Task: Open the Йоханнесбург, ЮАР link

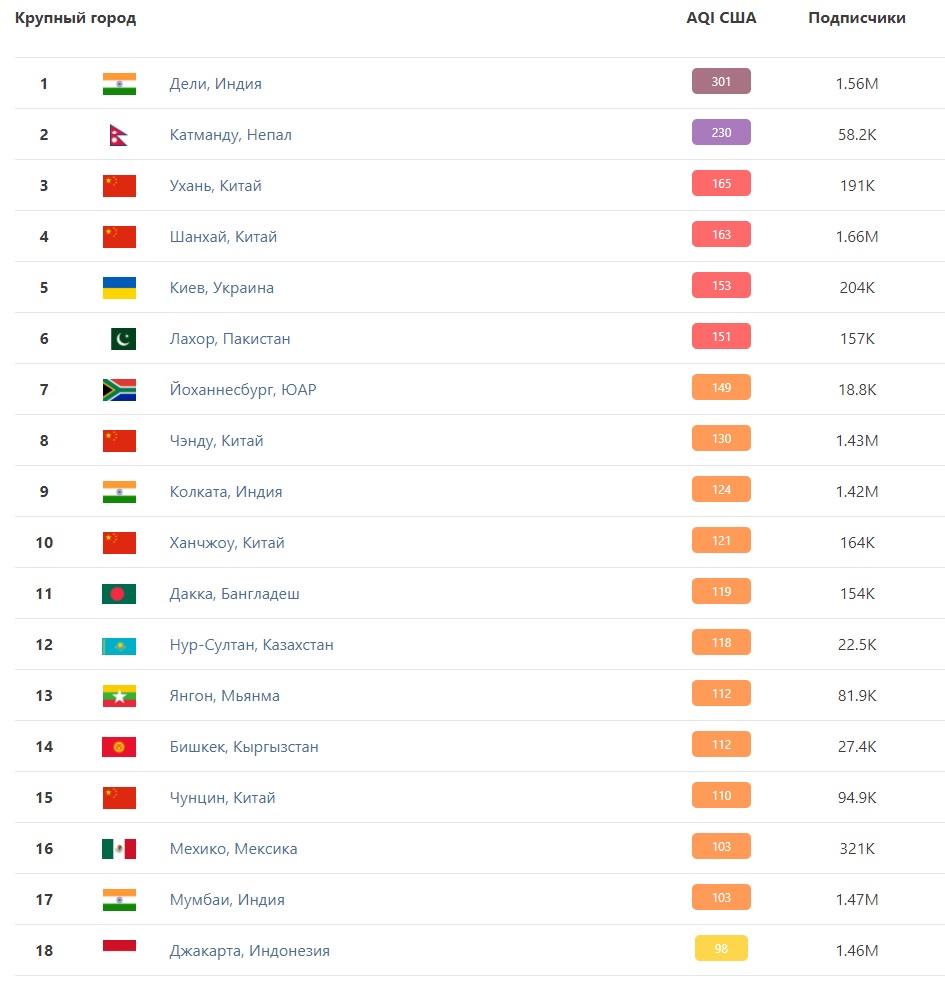Action: pos(243,390)
